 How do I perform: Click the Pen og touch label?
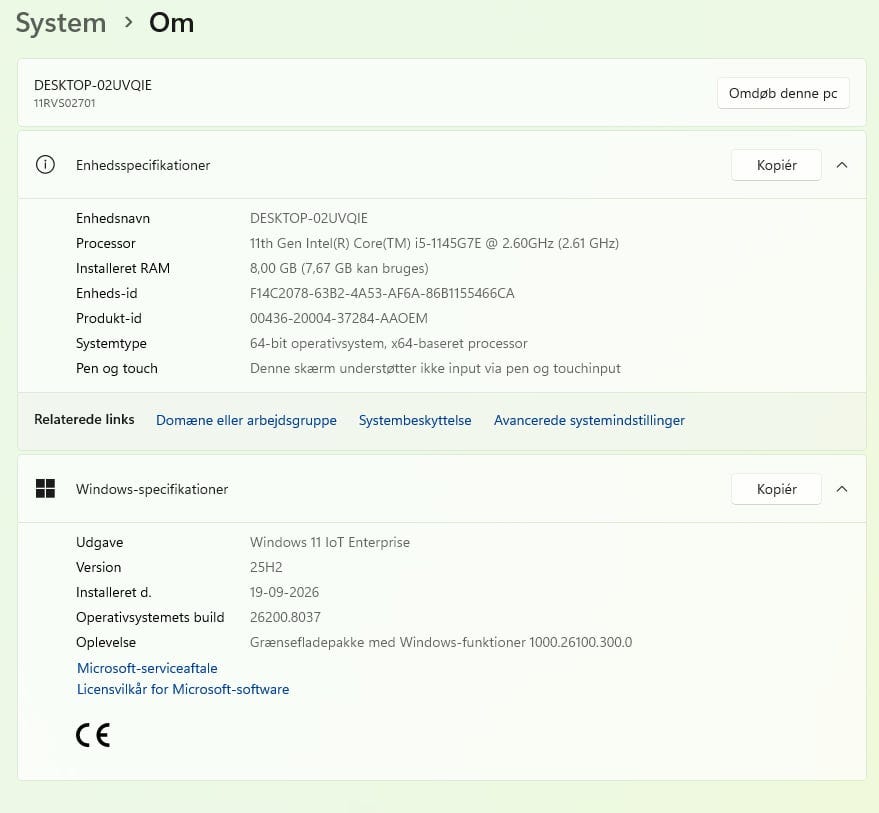coord(117,368)
